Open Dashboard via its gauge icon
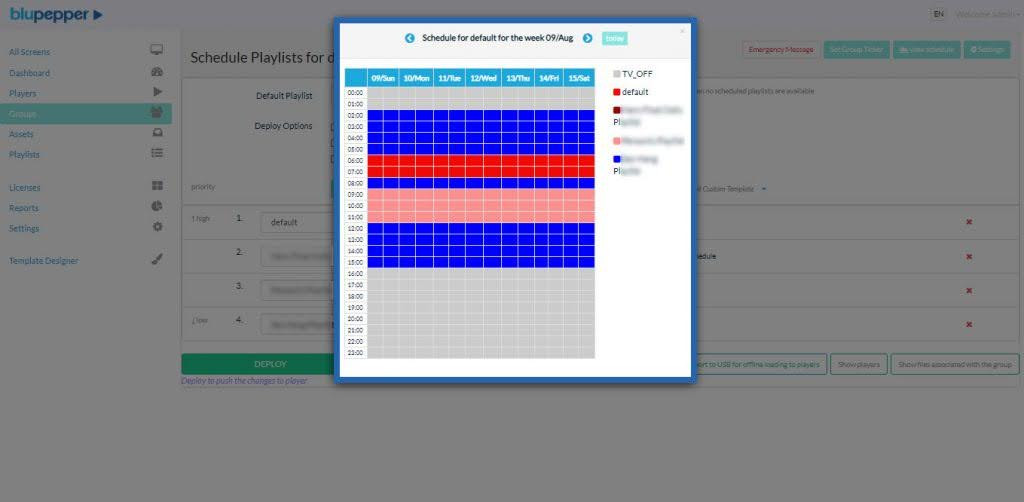Screen dimensions: 1024x502 click(157, 72)
